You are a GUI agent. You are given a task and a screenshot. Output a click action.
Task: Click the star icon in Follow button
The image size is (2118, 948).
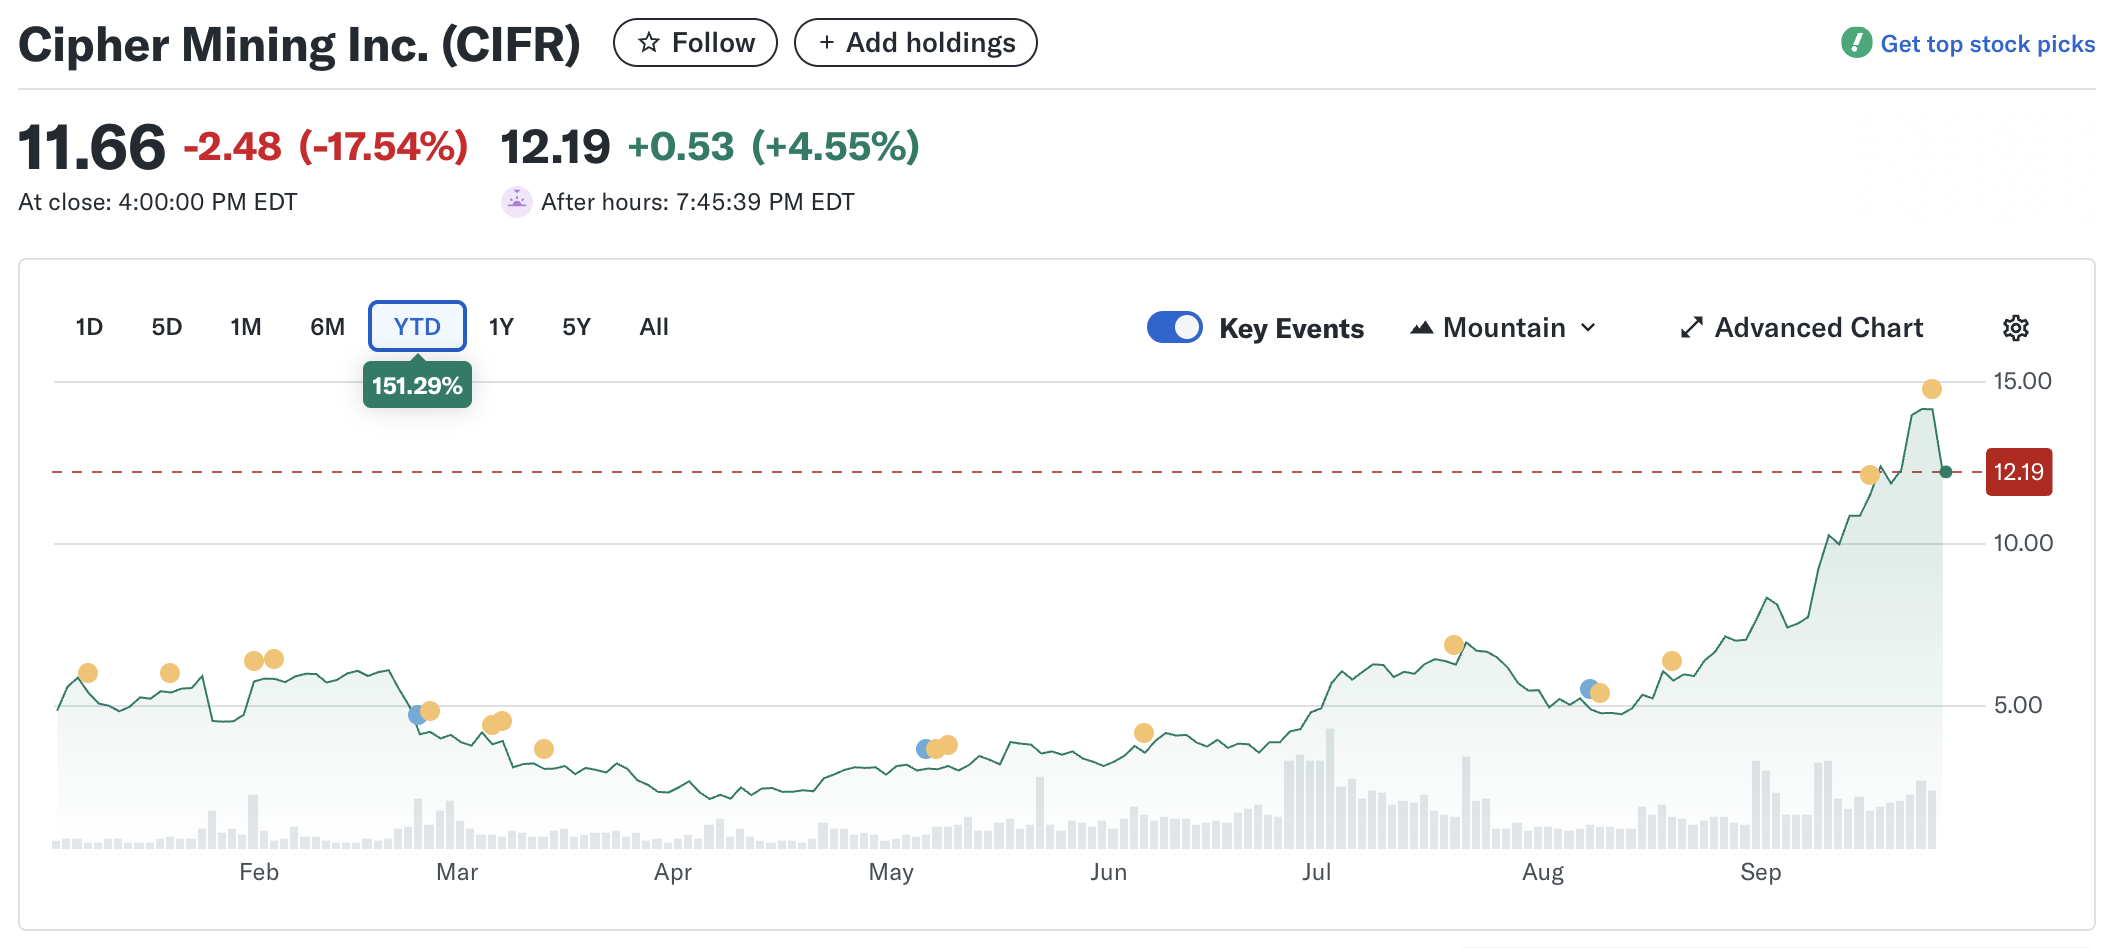coord(649,43)
